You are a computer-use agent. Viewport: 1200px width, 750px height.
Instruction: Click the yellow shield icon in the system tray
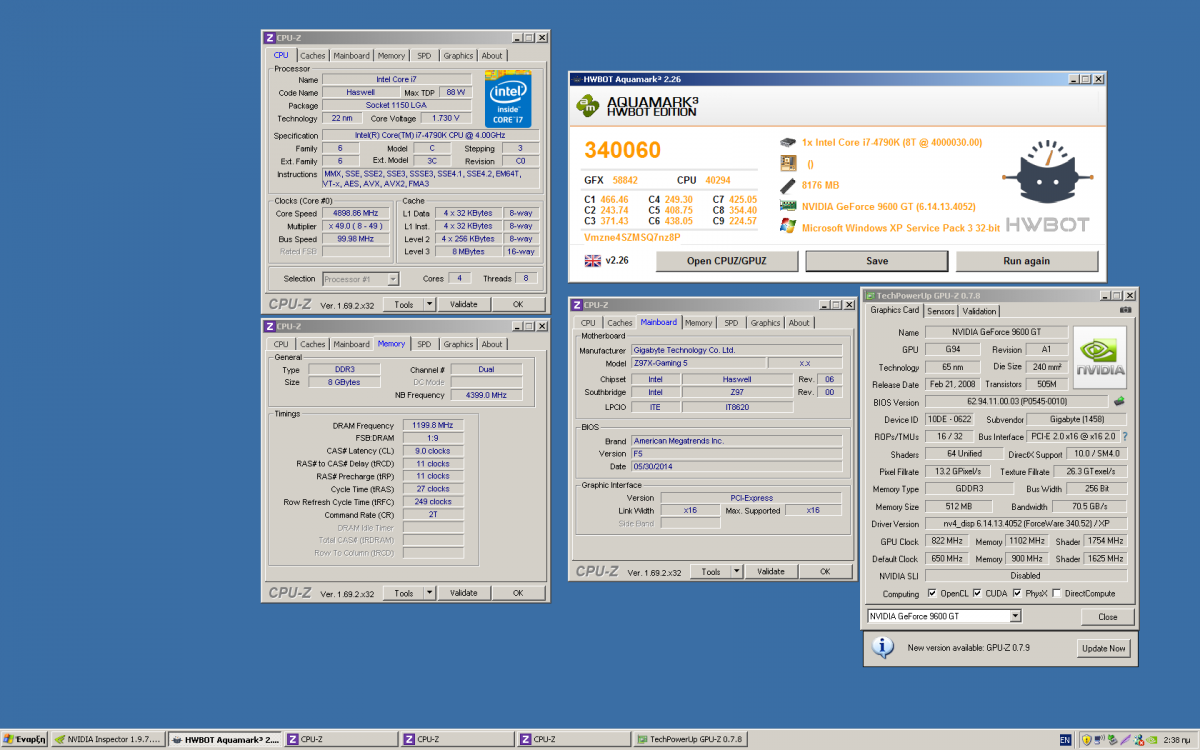pos(1086,740)
